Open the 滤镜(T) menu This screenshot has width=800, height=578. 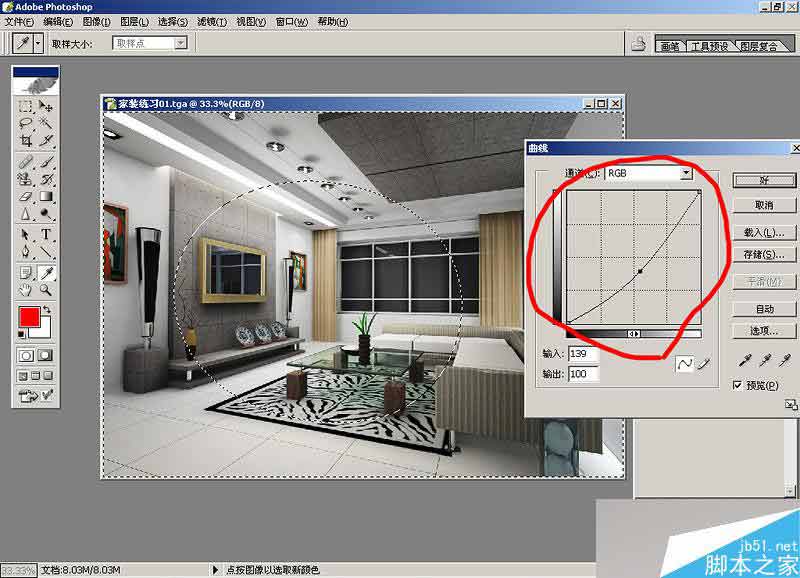coord(212,22)
